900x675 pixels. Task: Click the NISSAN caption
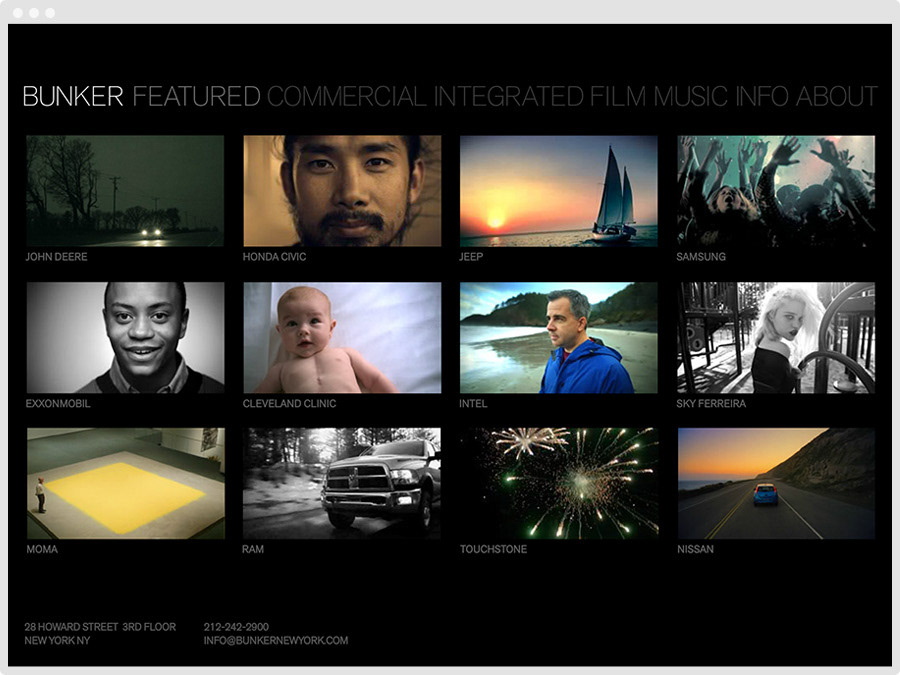tap(696, 549)
